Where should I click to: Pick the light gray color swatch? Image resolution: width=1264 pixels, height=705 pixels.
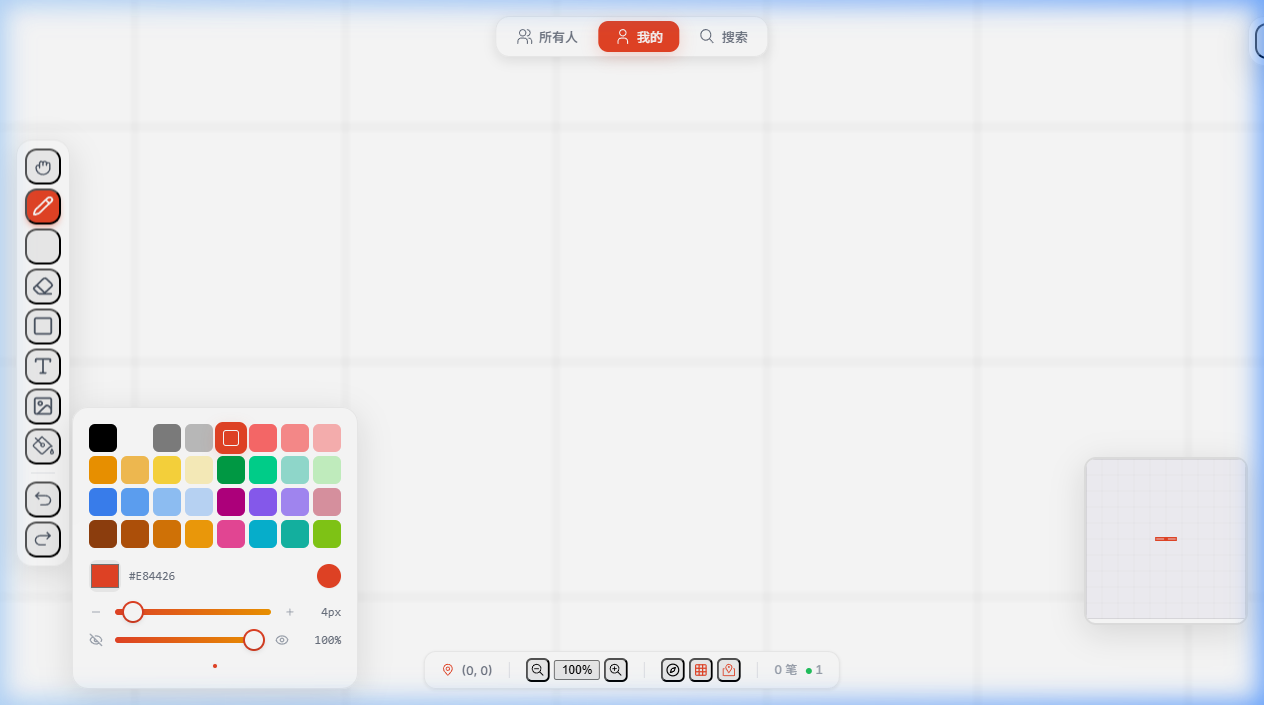tap(199, 438)
